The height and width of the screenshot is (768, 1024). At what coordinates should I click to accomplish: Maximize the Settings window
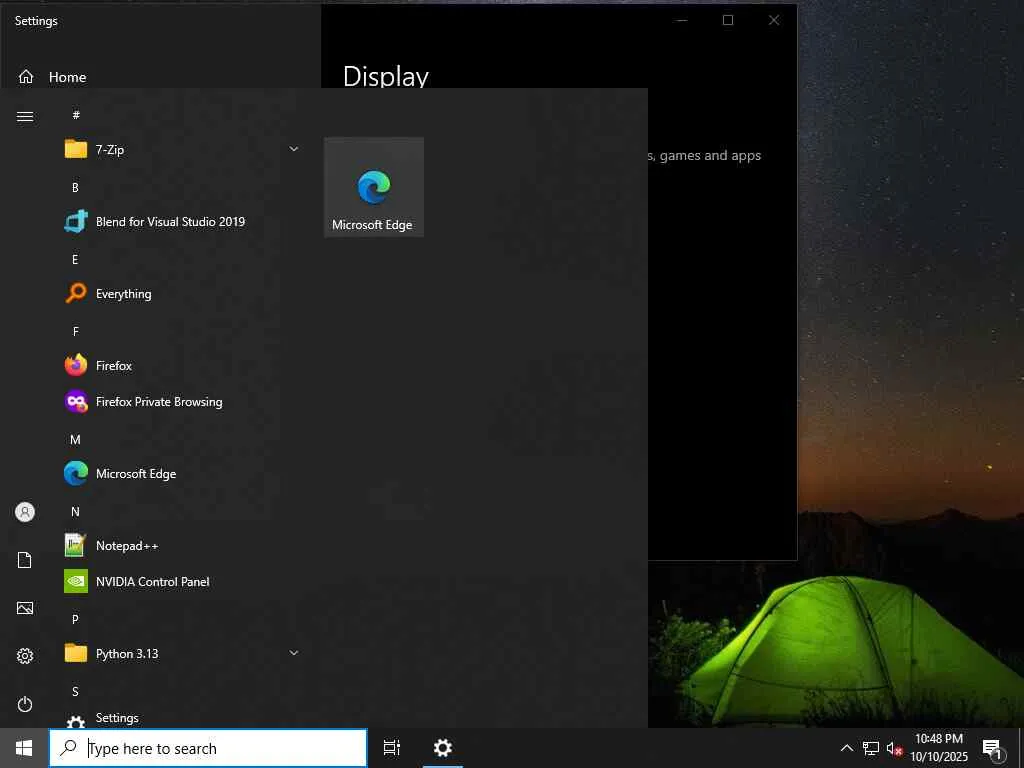coord(728,20)
